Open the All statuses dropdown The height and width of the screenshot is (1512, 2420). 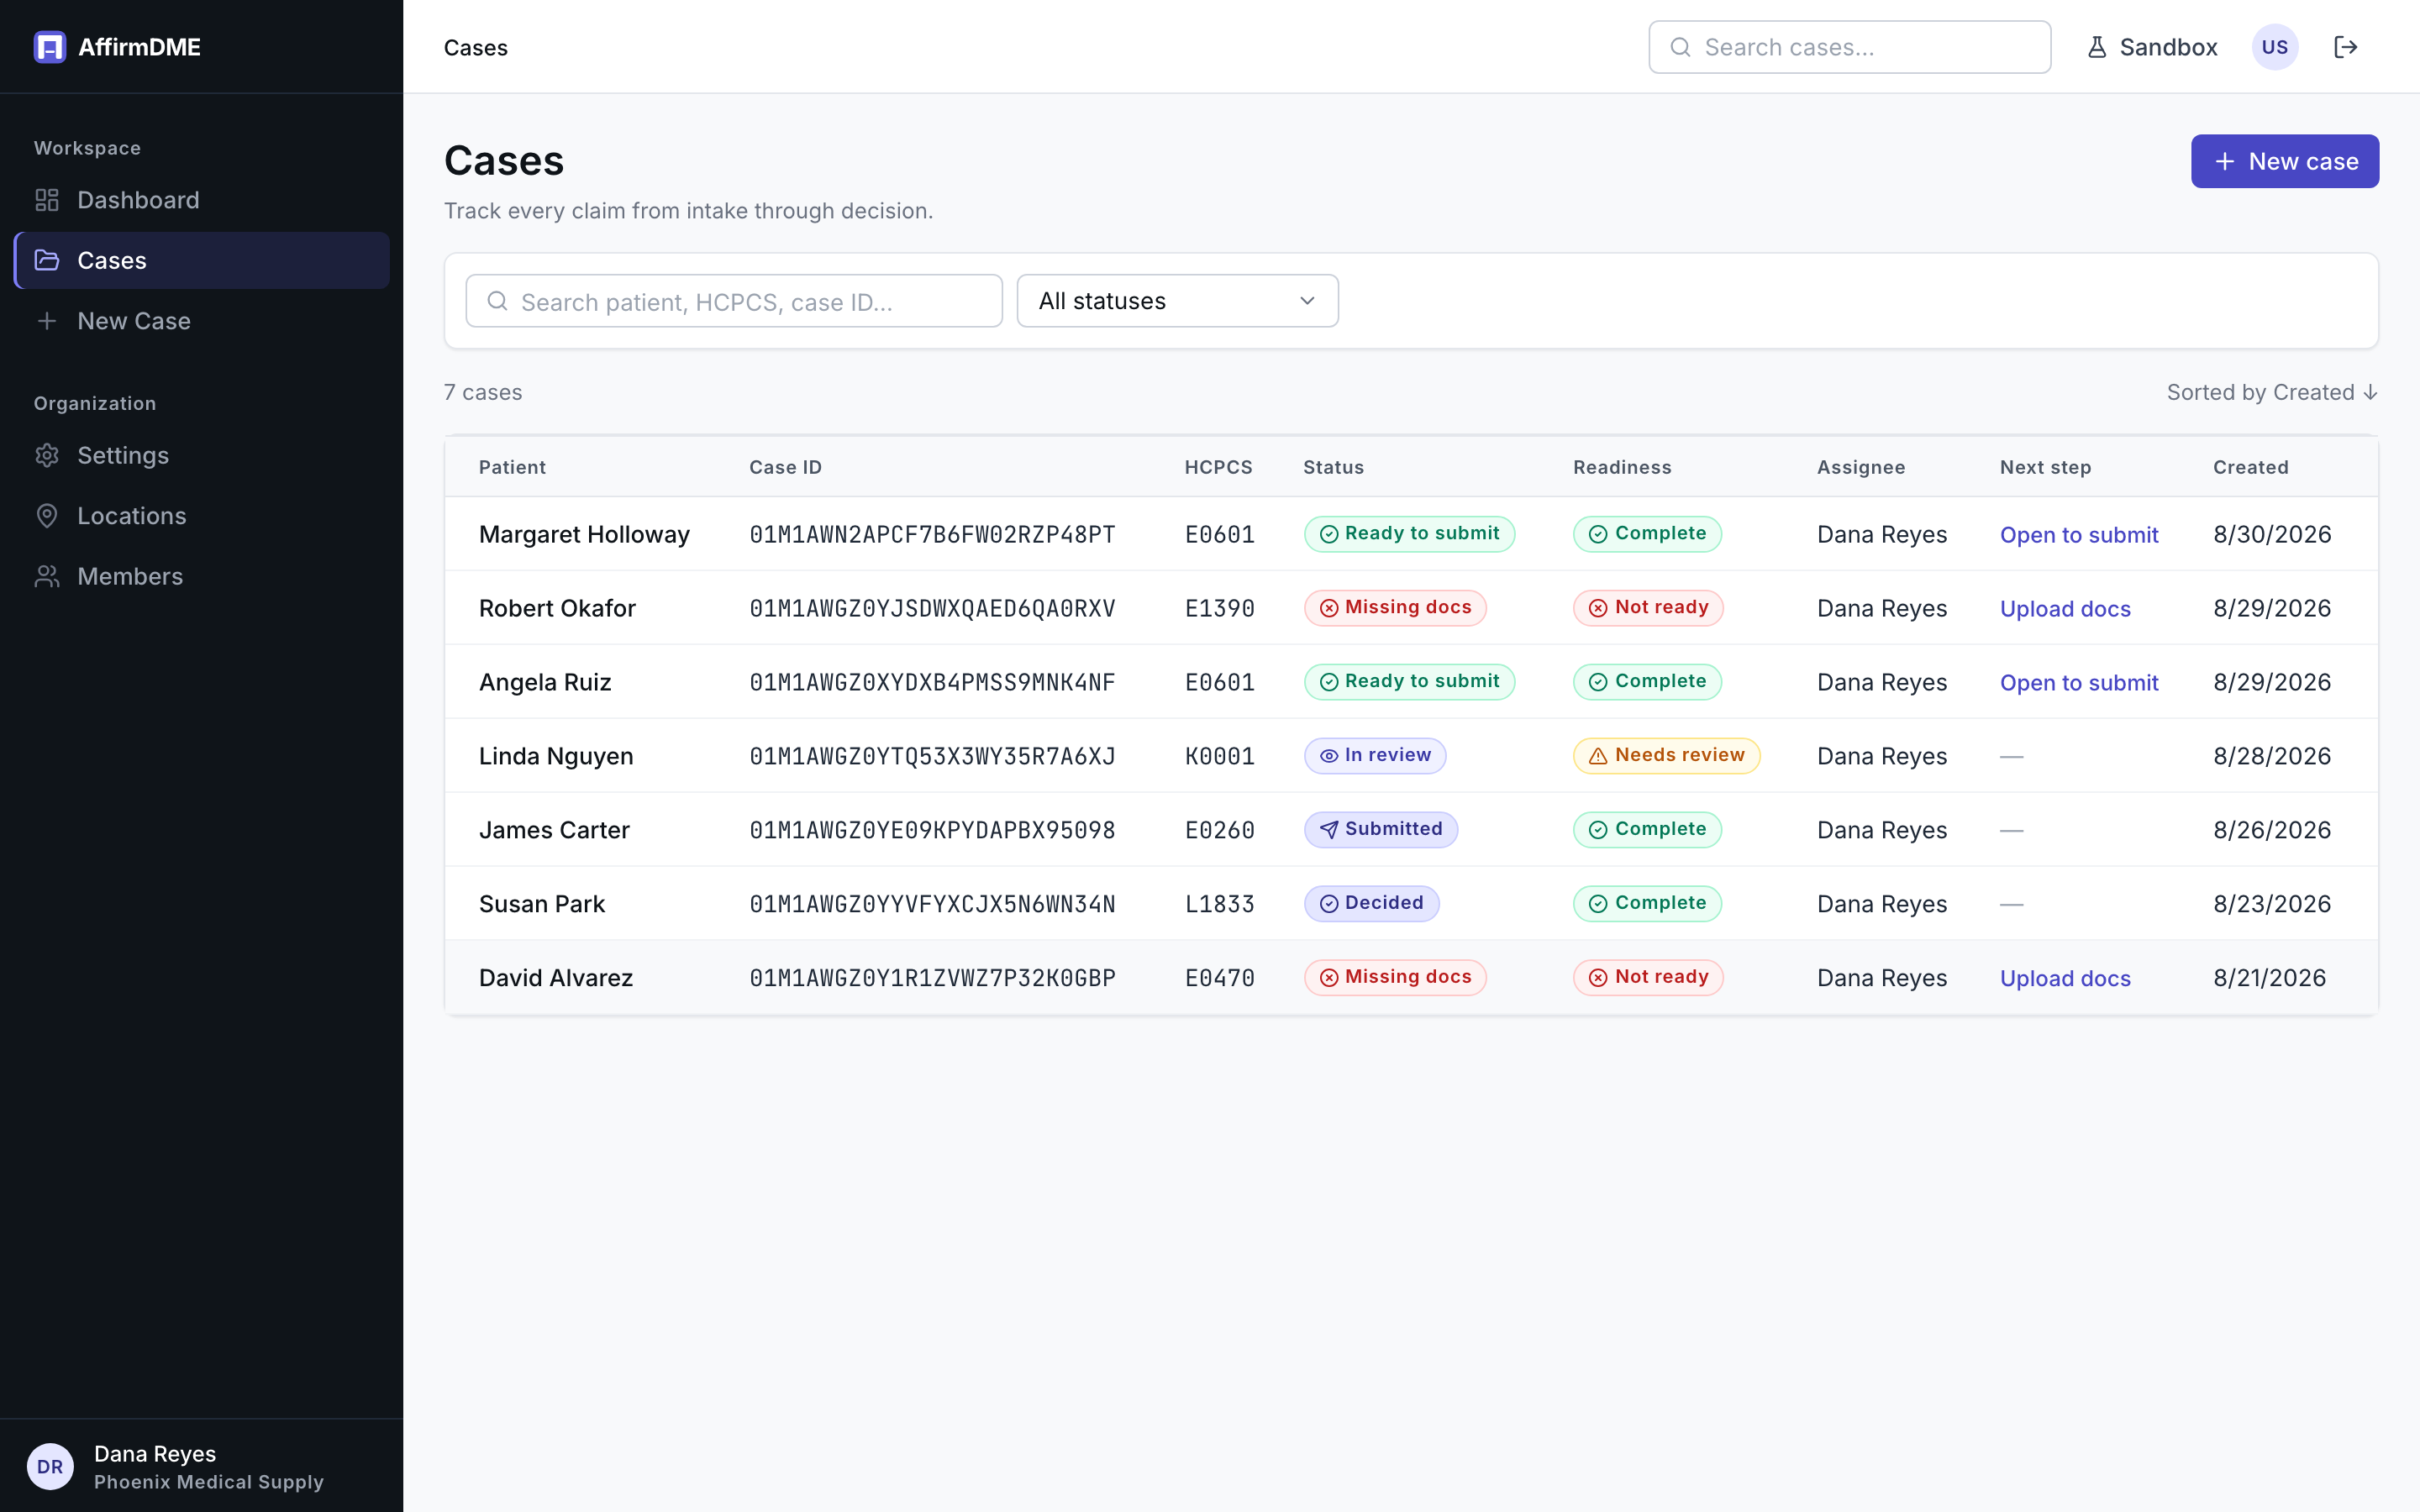[x=1177, y=301]
